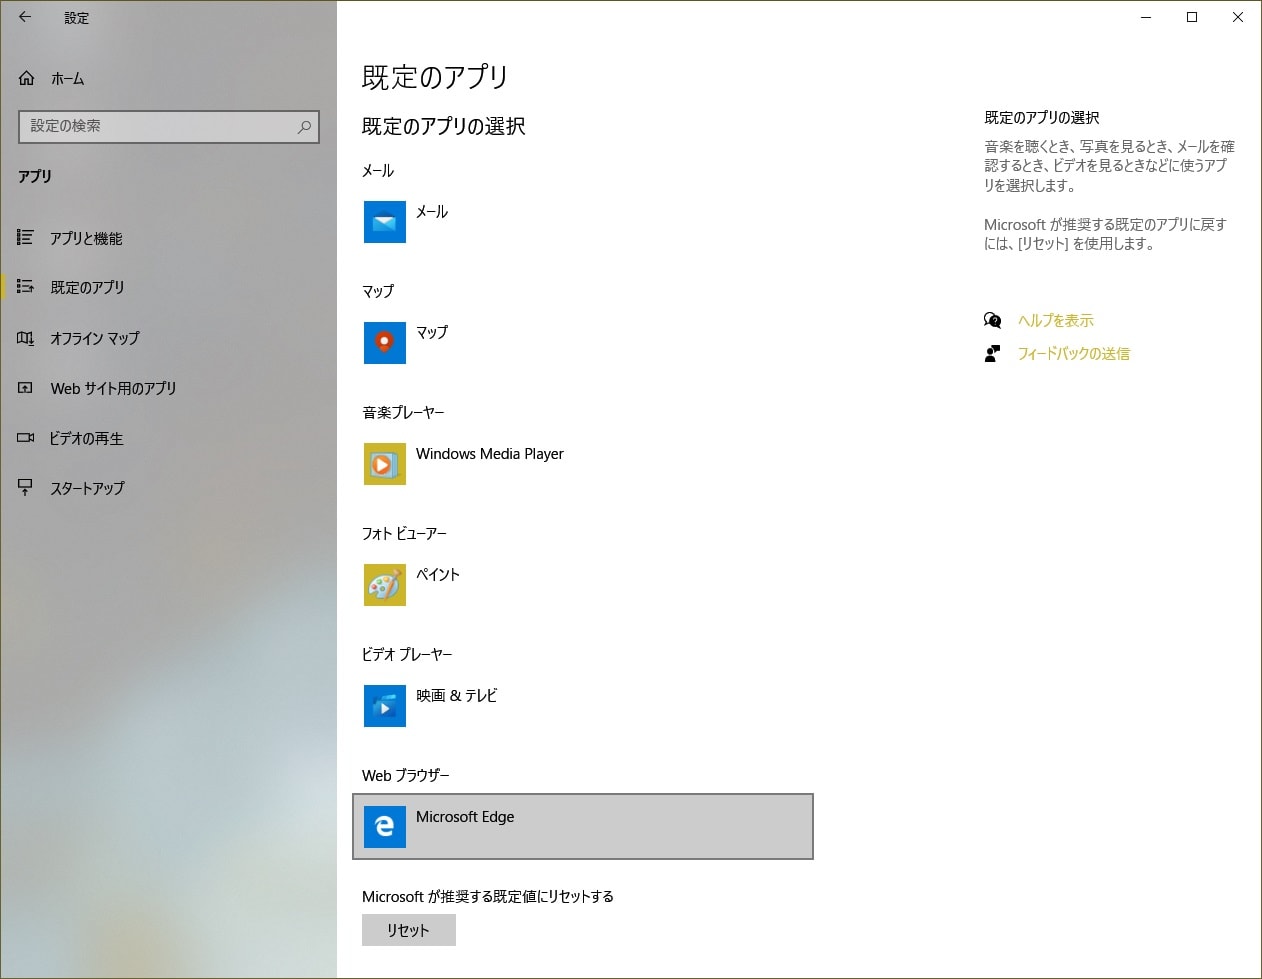Click the search magnifier icon
The width and height of the screenshot is (1262, 979).
click(x=304, y=126)
